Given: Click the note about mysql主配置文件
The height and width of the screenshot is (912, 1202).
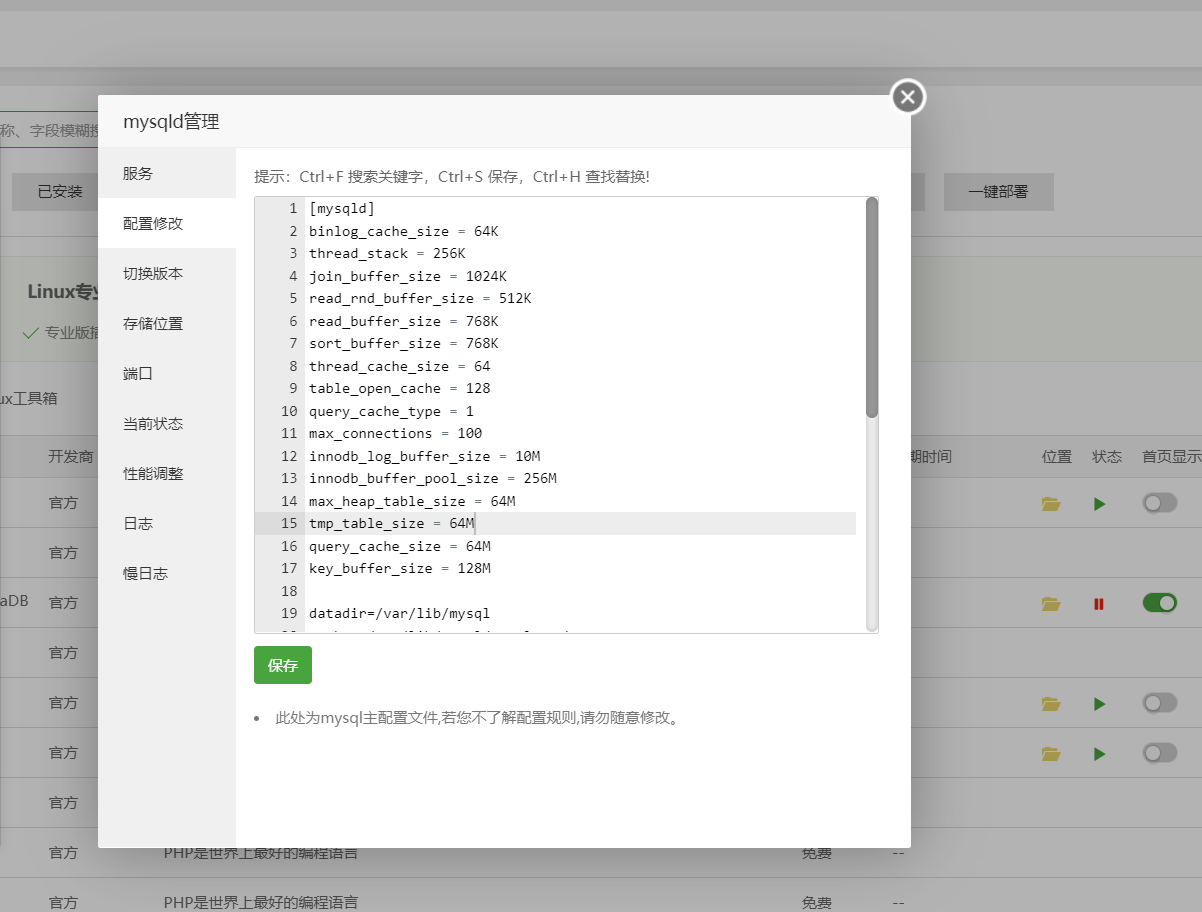Looking at the screenshot, I should click(x=479, y=718).
